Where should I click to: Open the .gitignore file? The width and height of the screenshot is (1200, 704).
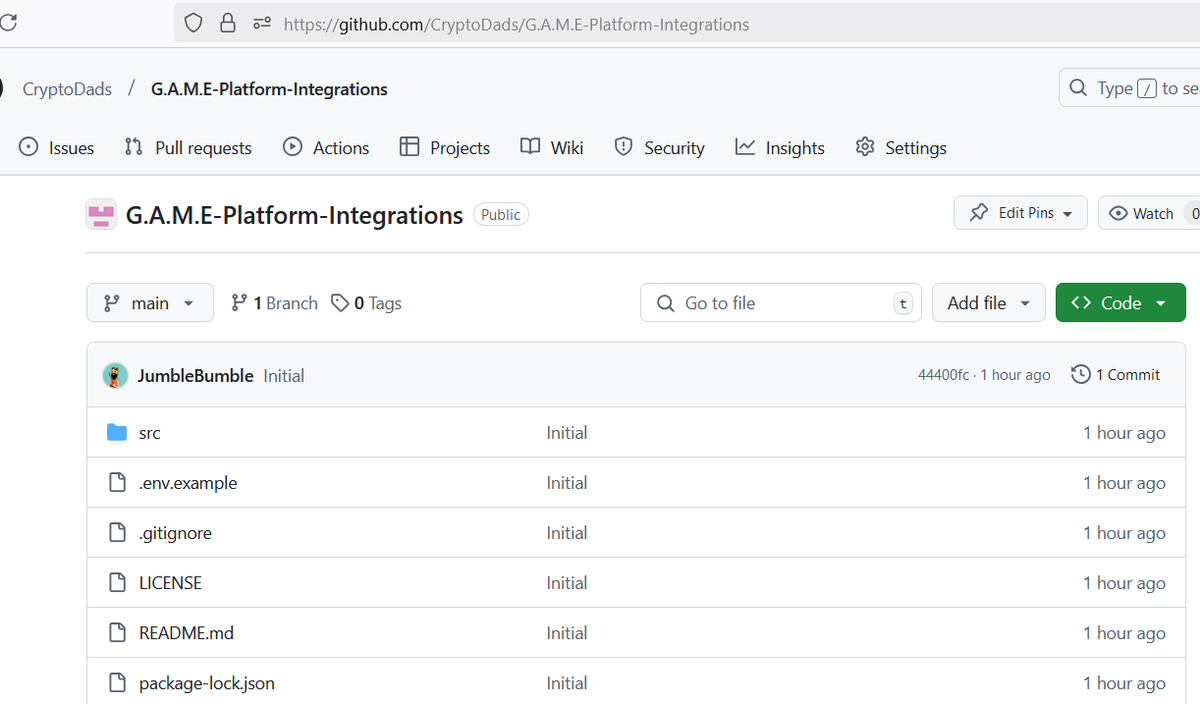tap(175, 533)
